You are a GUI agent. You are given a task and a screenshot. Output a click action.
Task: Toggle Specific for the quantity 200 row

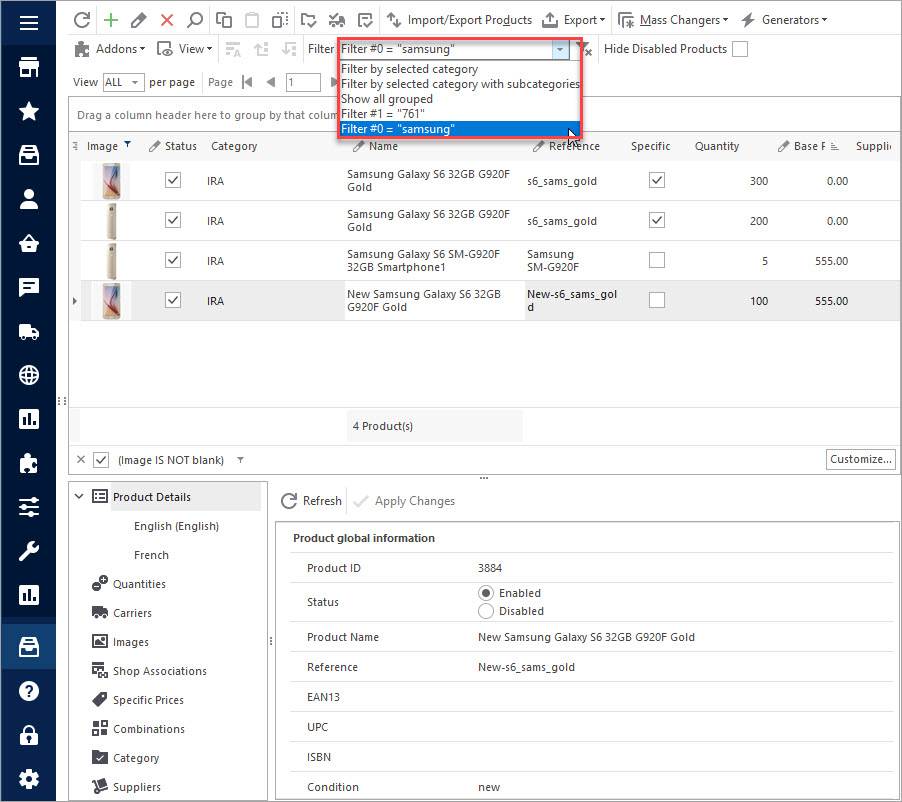tap(657, 220)
